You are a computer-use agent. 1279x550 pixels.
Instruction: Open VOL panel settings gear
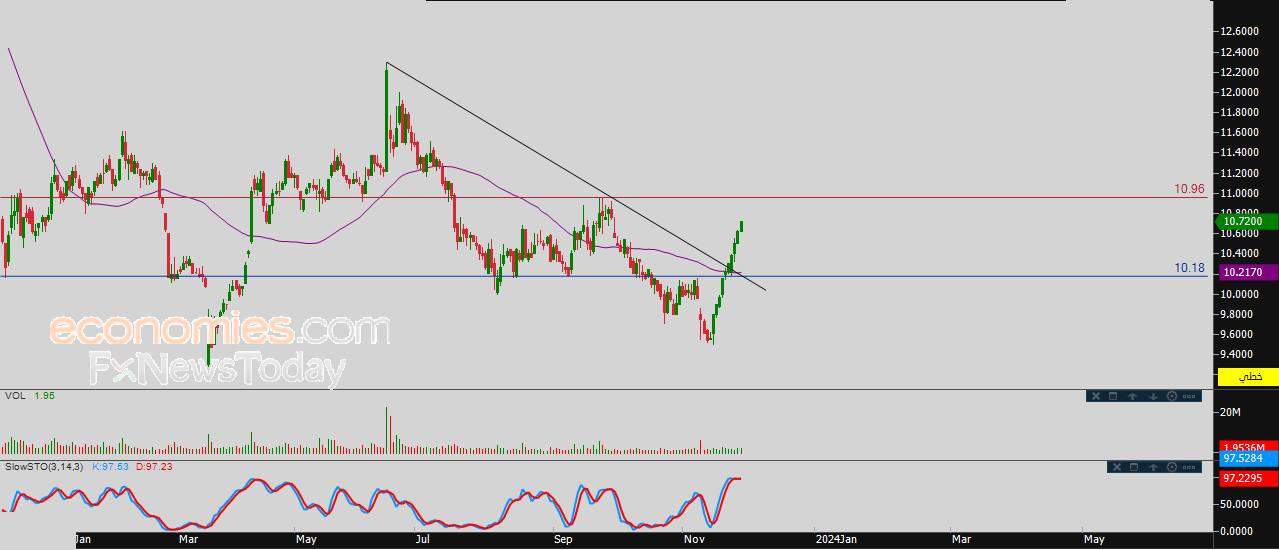[1172, 396]
